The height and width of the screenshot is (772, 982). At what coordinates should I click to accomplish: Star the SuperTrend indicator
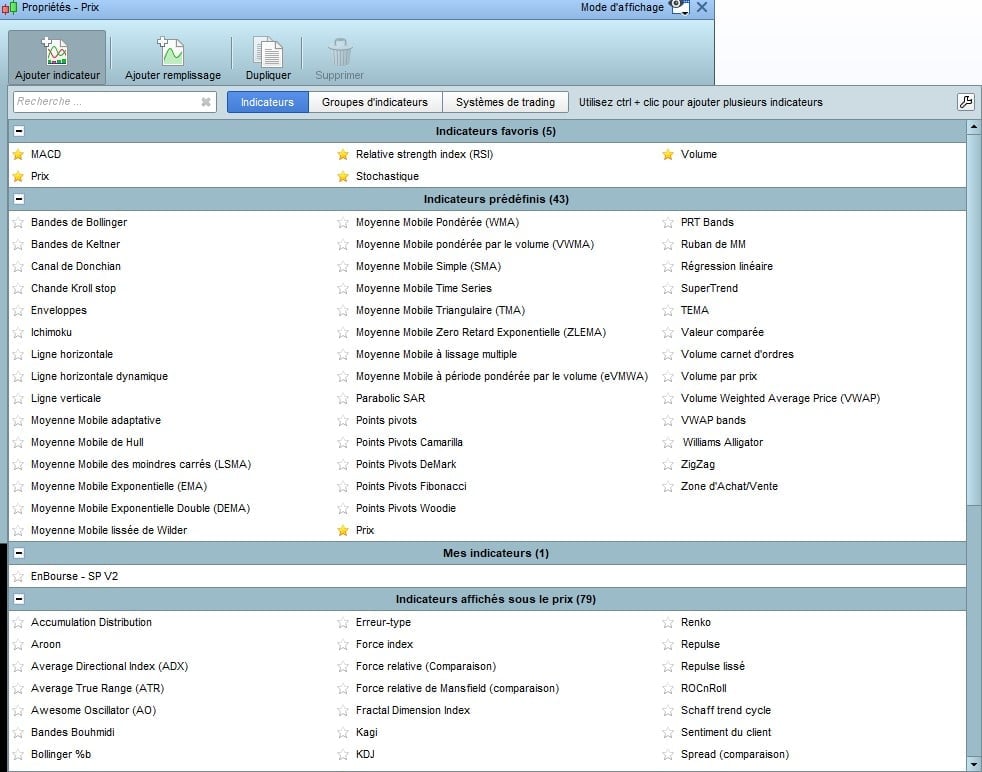click(668, 289)
